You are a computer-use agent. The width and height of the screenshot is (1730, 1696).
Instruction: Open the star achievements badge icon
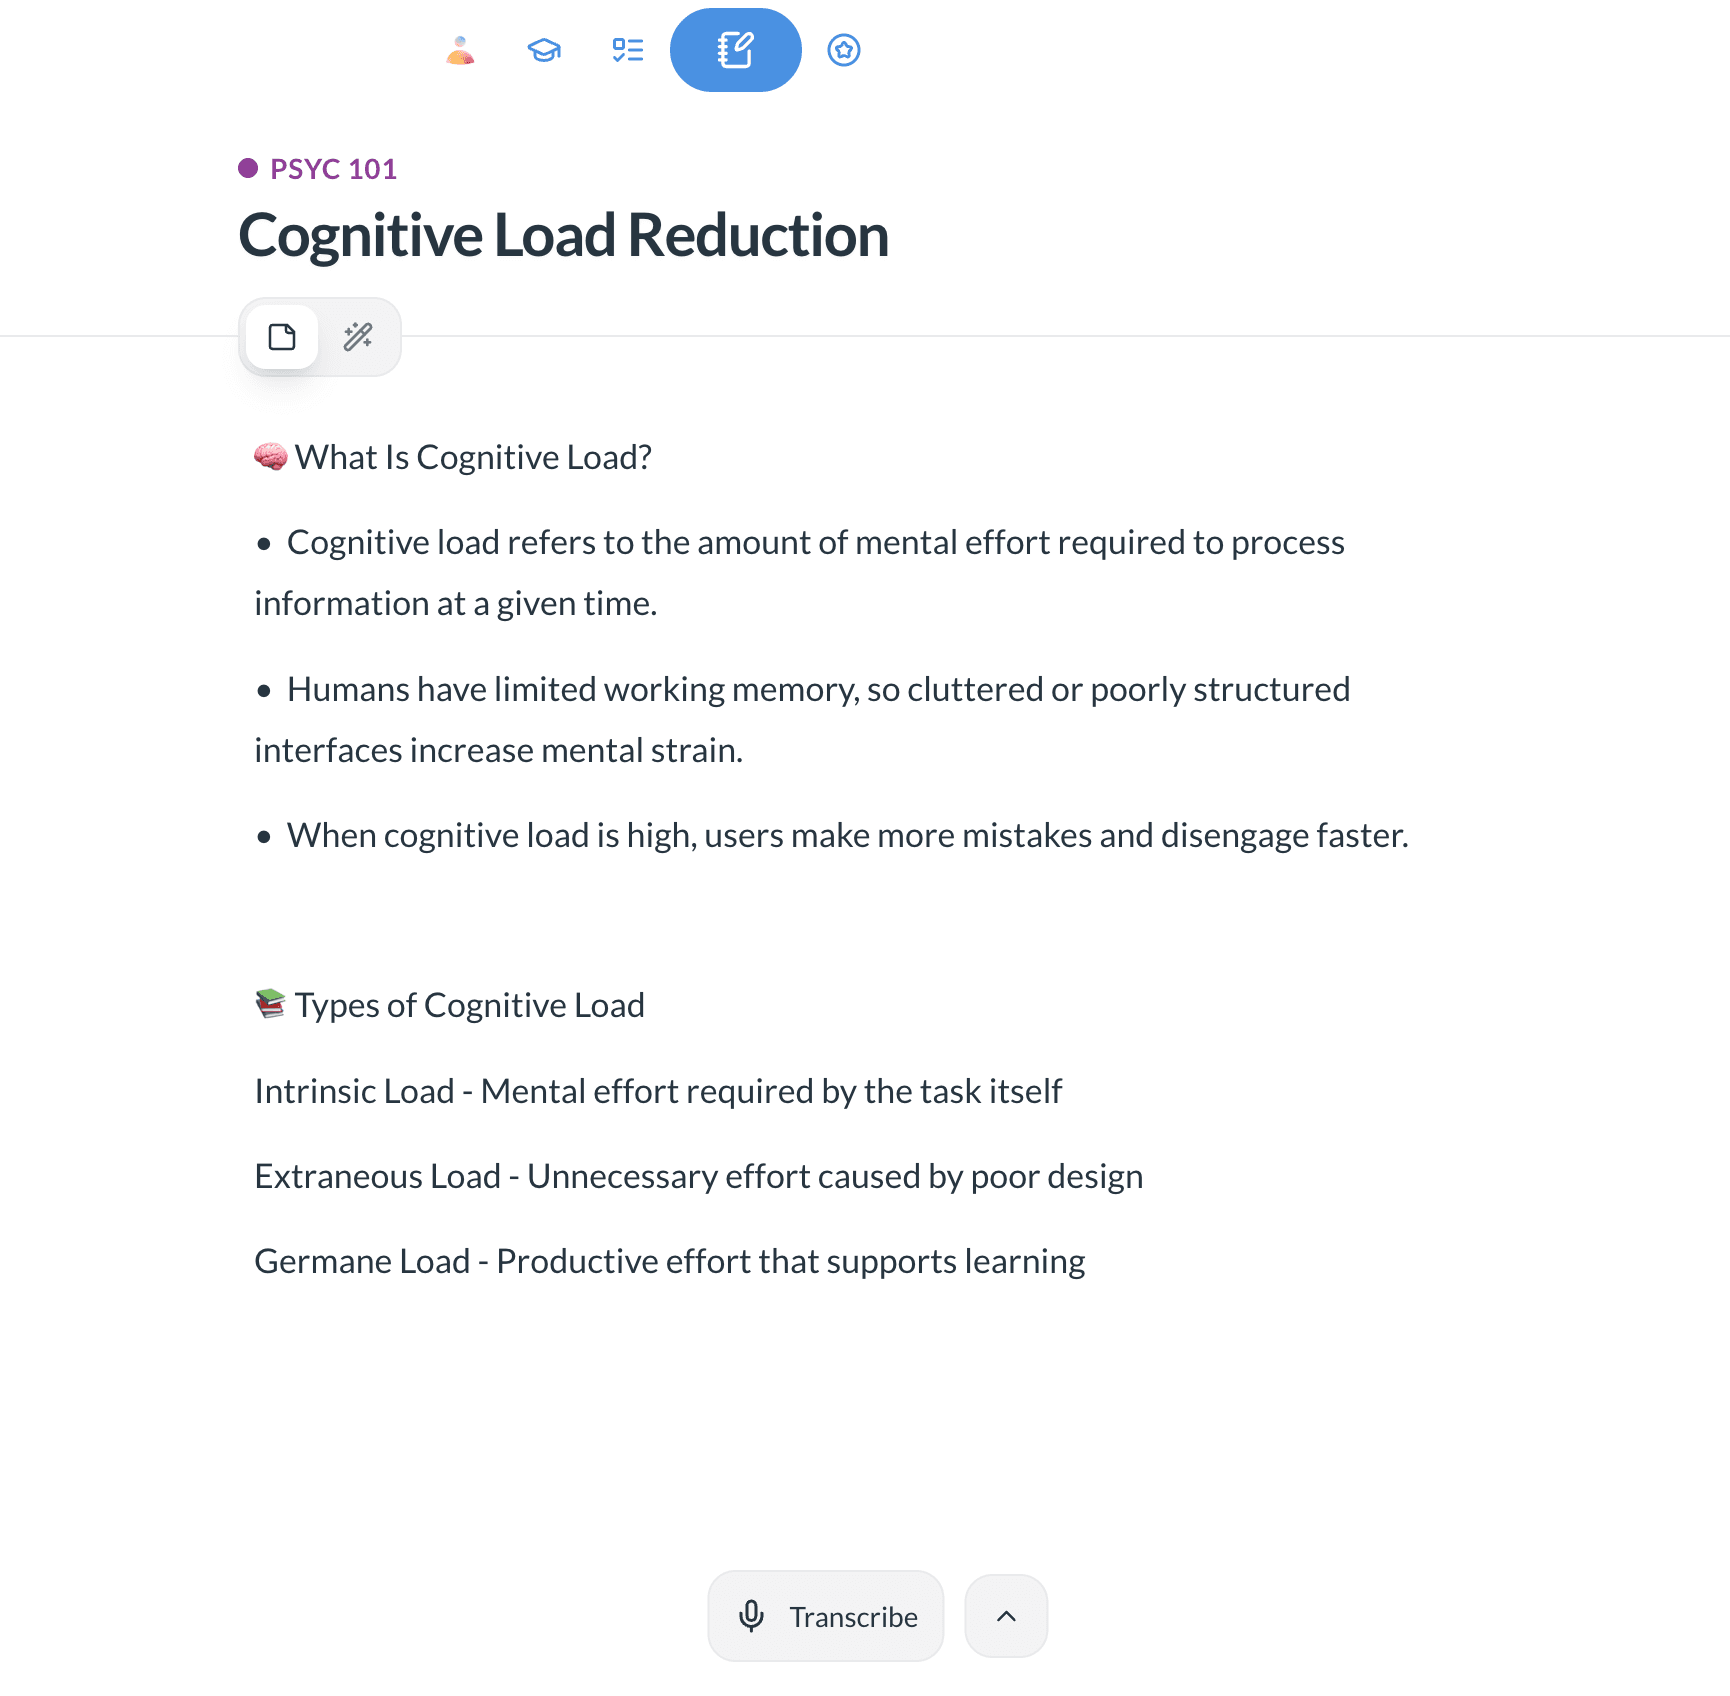pyautogui.click(x=843, y=48)
